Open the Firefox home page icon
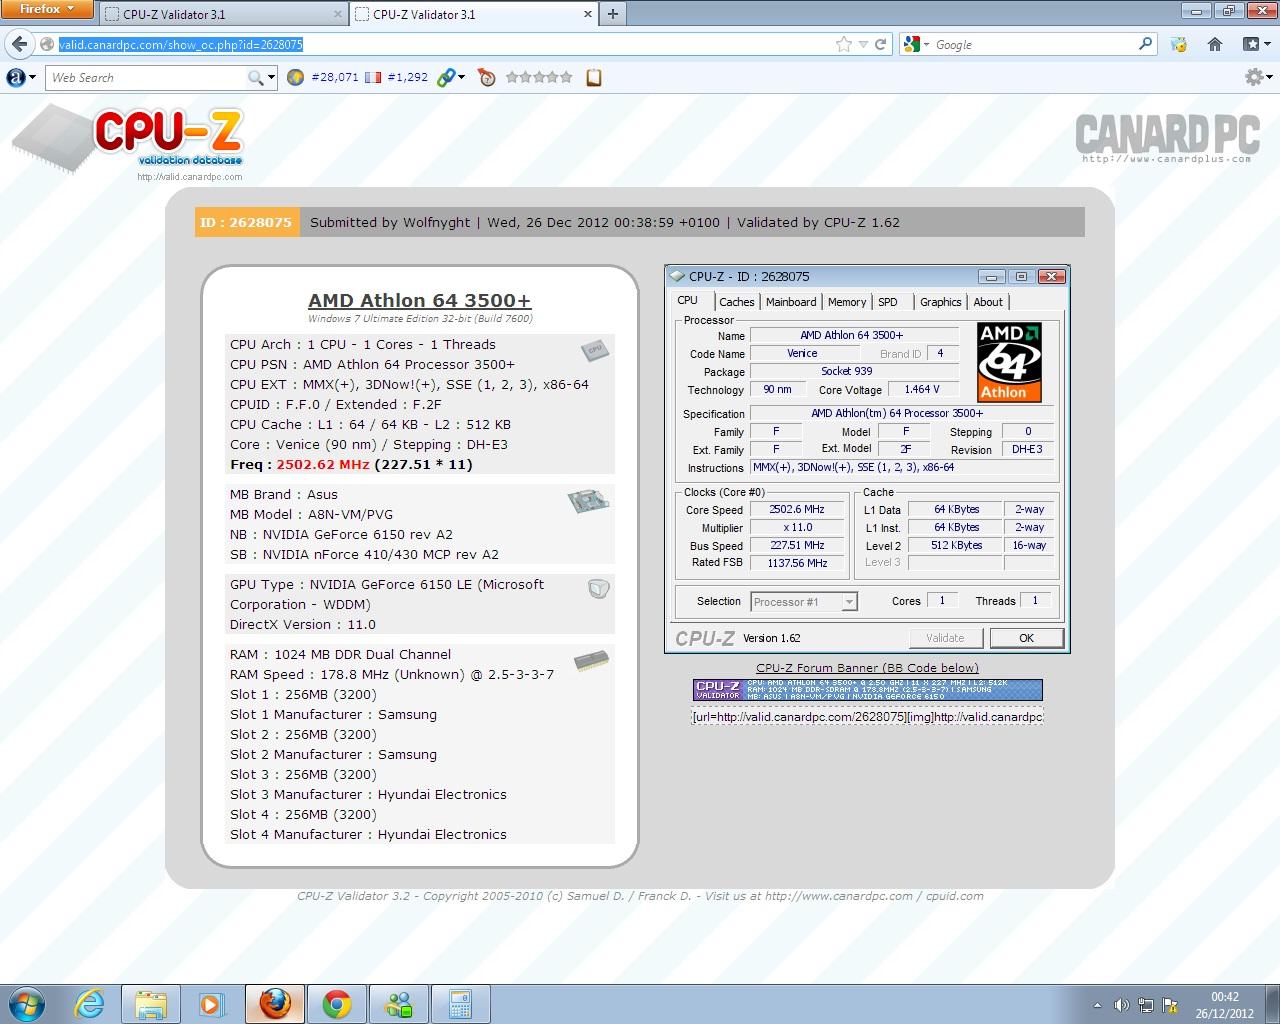 (1215, 44)
